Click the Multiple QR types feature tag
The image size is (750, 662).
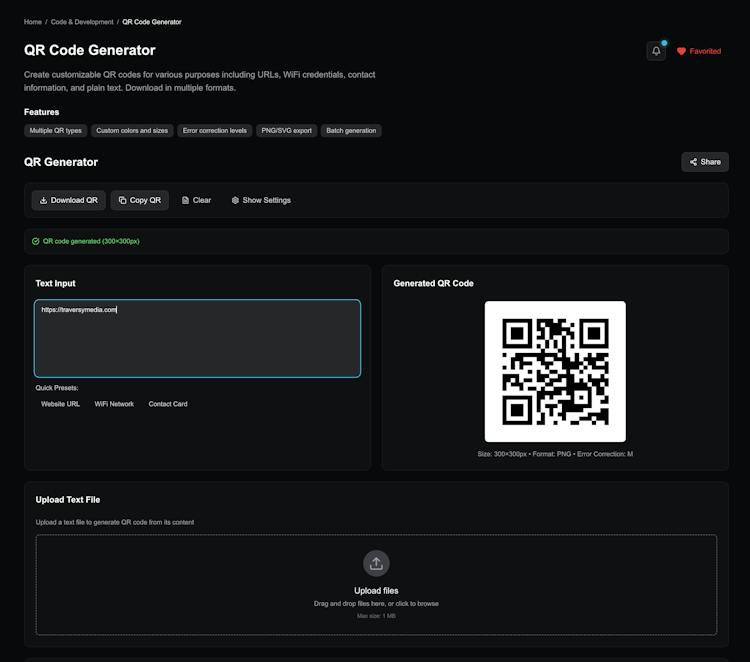pyautogui.click(x=55, y=131)
